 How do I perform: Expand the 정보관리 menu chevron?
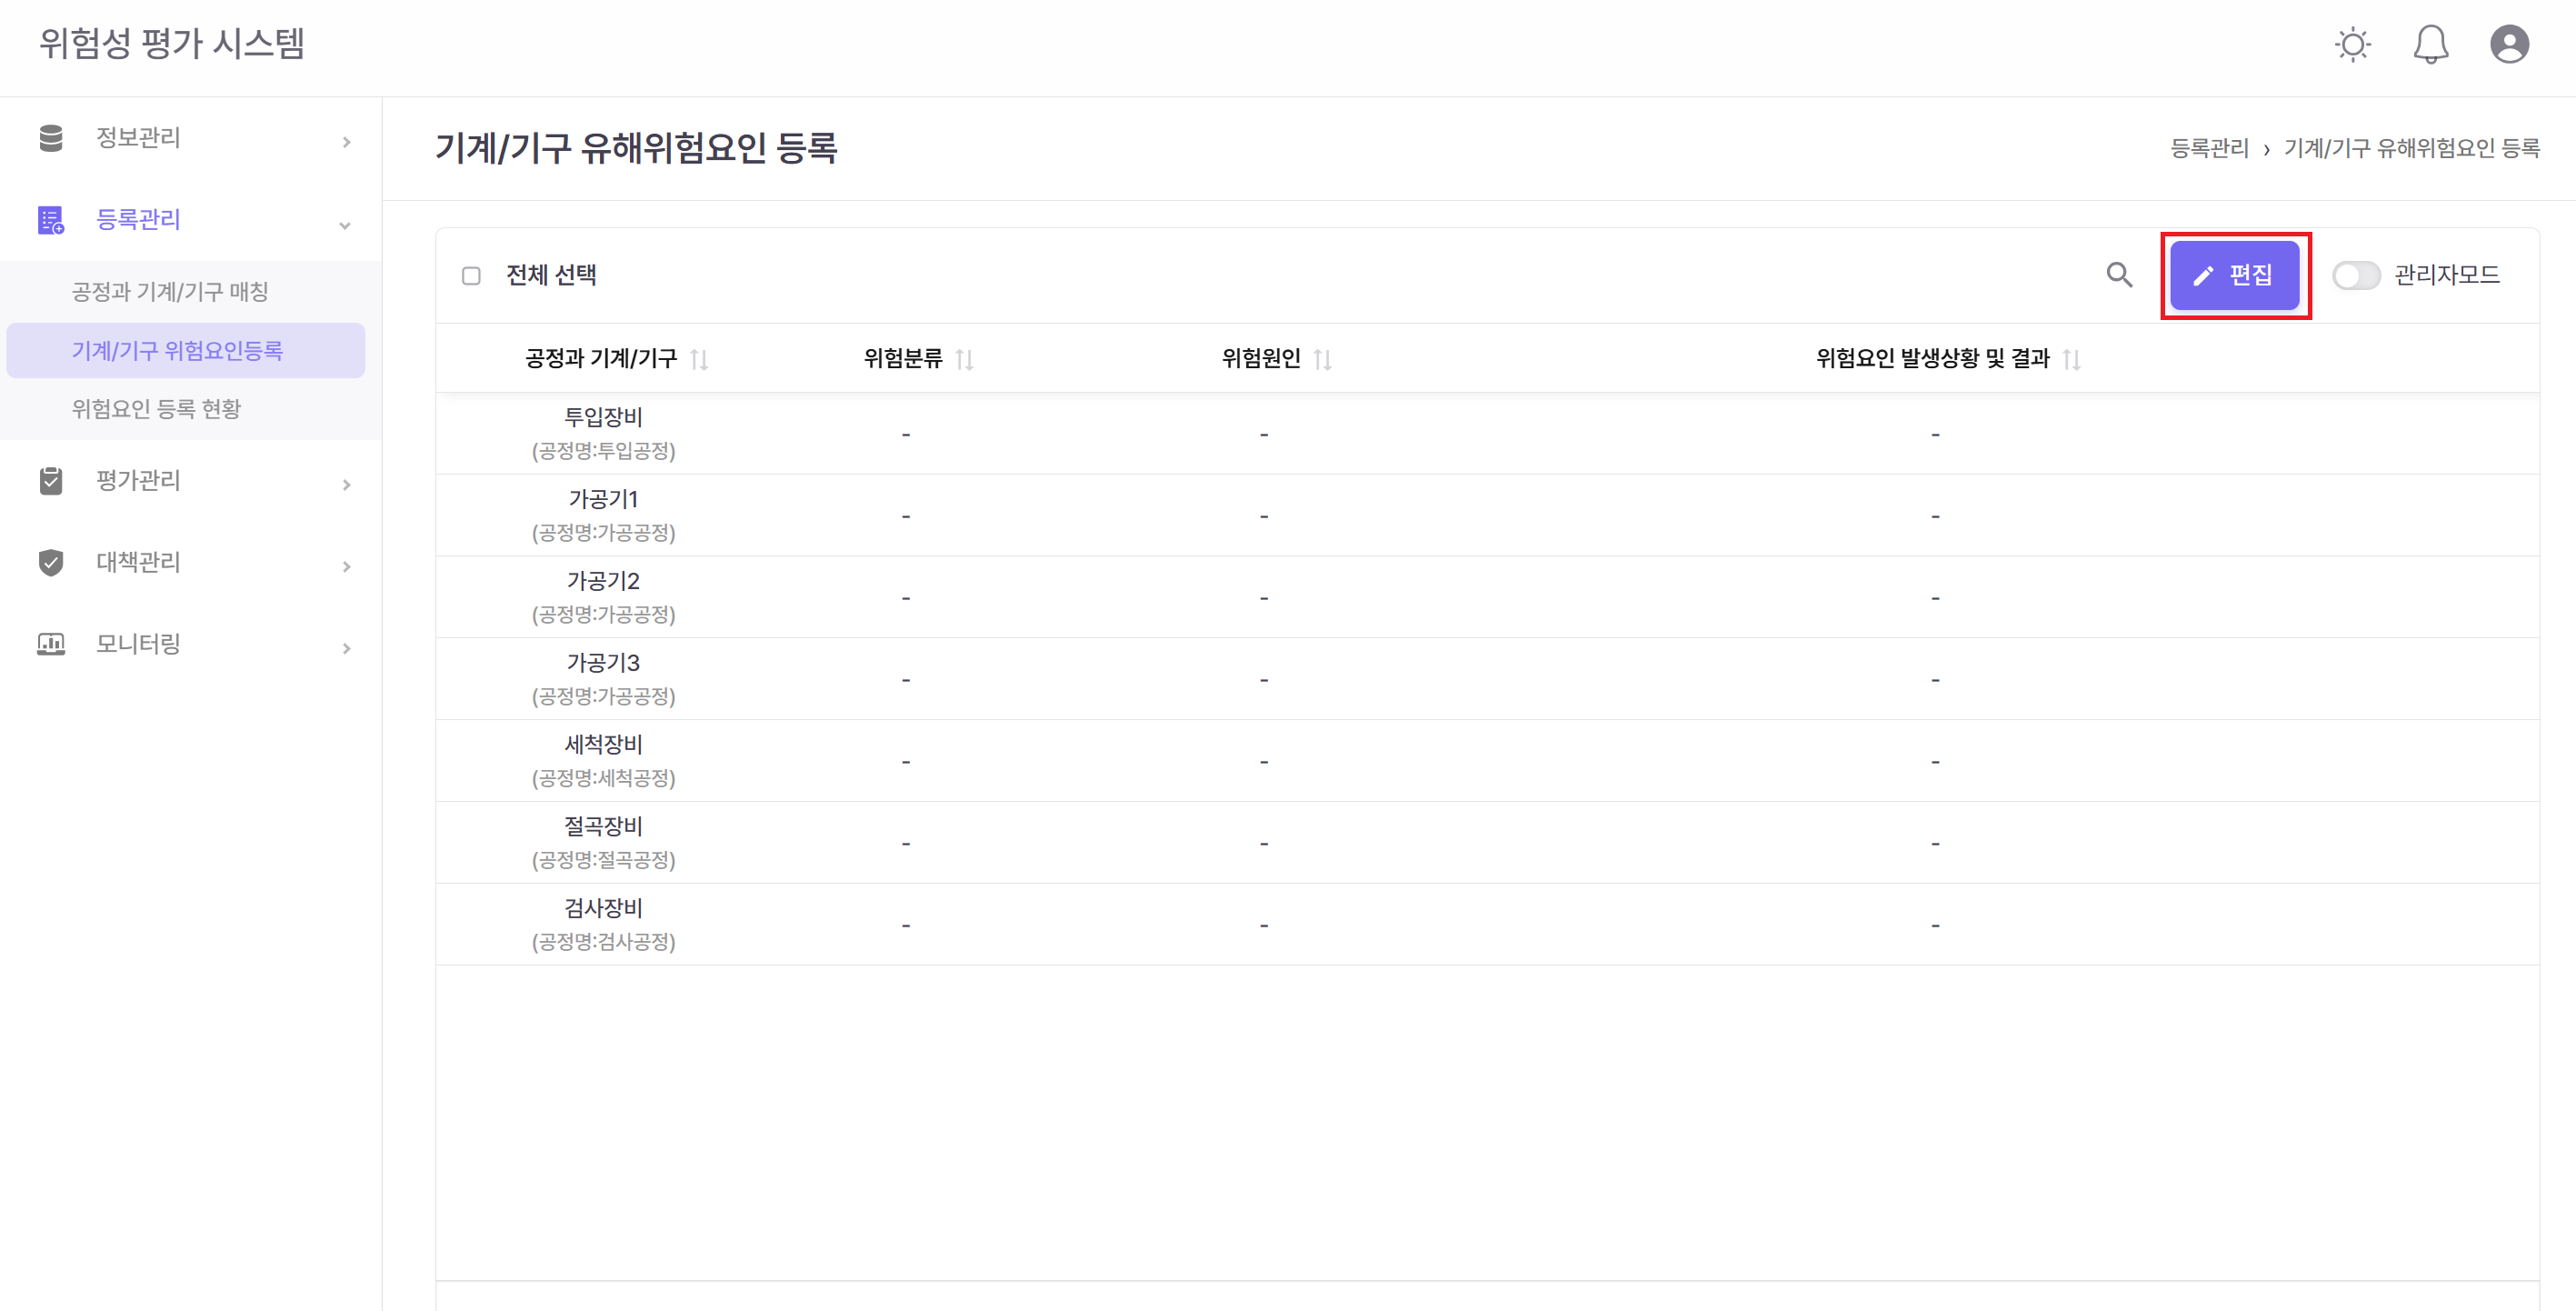[347, 141]
